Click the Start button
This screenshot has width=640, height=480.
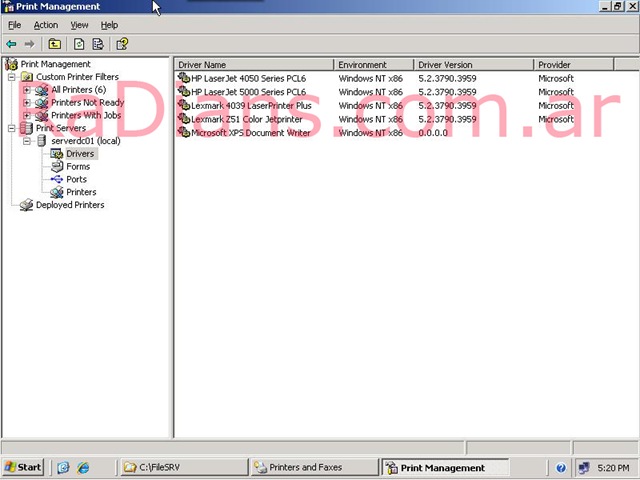point(23,467)
